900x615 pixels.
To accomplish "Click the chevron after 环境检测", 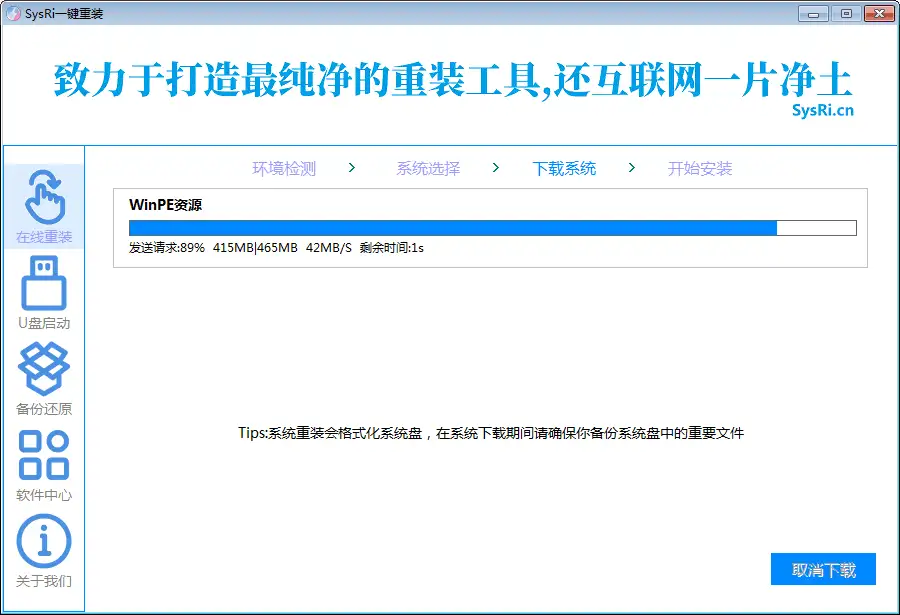I will [352, 168].
